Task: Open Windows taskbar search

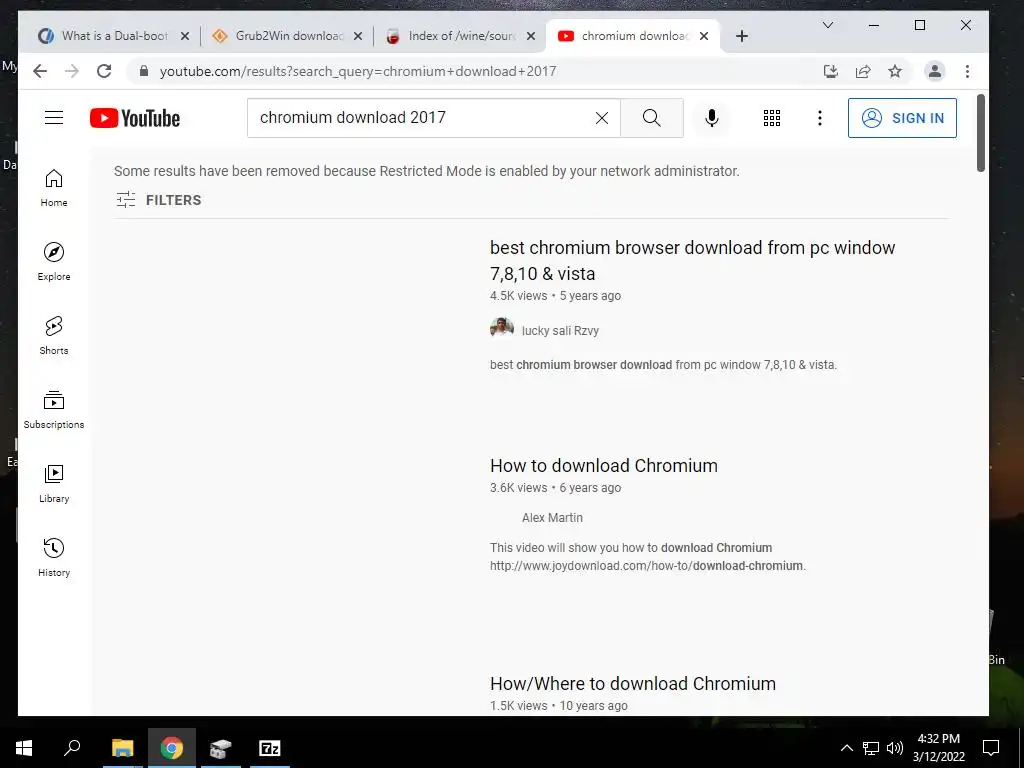Action: pyautogui.click(x=72, y=748)
